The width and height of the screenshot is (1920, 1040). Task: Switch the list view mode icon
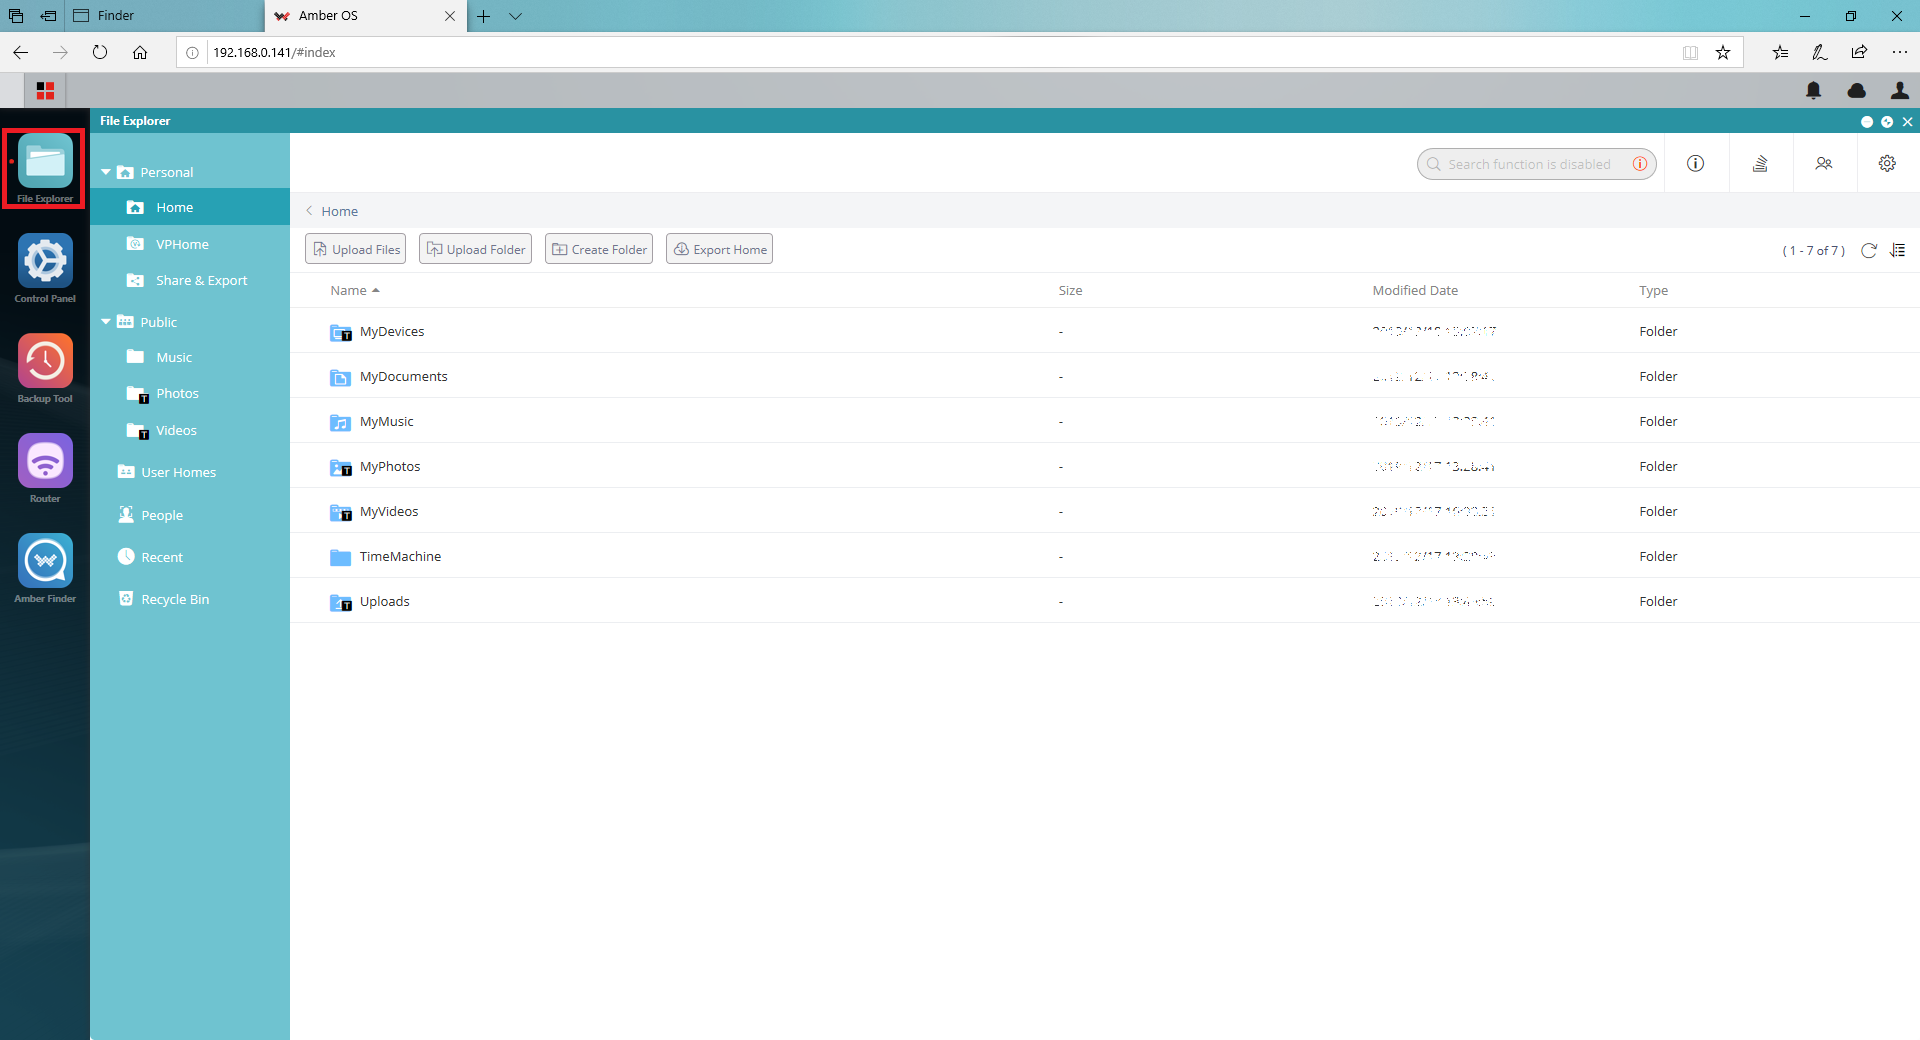pos(1898,250)
